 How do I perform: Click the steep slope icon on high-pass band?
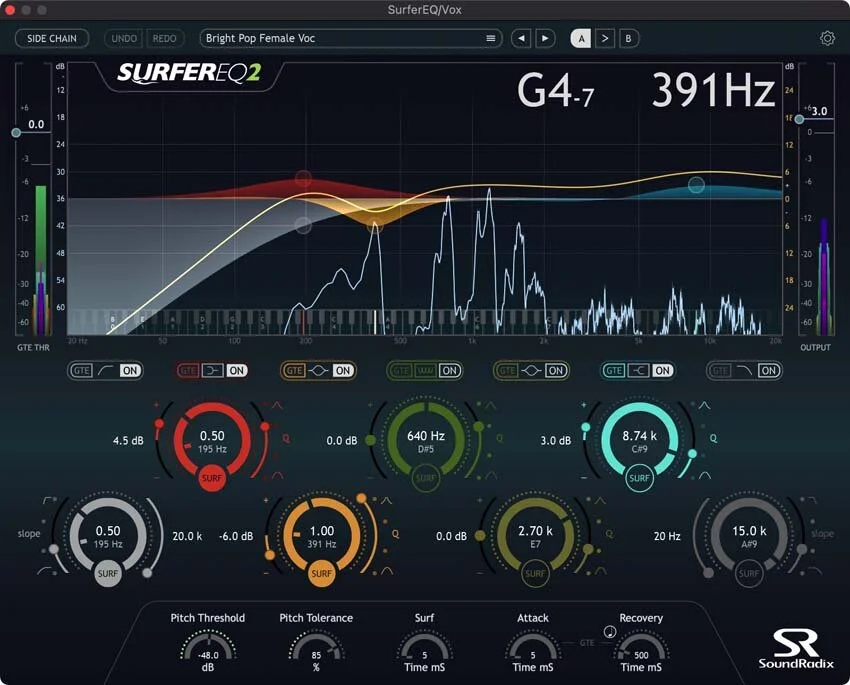[x=49, y=500]
